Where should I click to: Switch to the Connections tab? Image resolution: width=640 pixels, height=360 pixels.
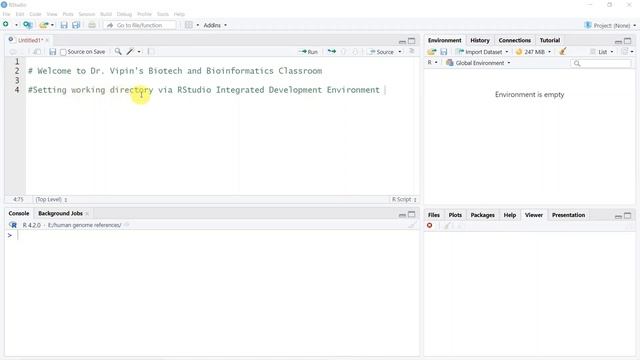pos(515,40)
